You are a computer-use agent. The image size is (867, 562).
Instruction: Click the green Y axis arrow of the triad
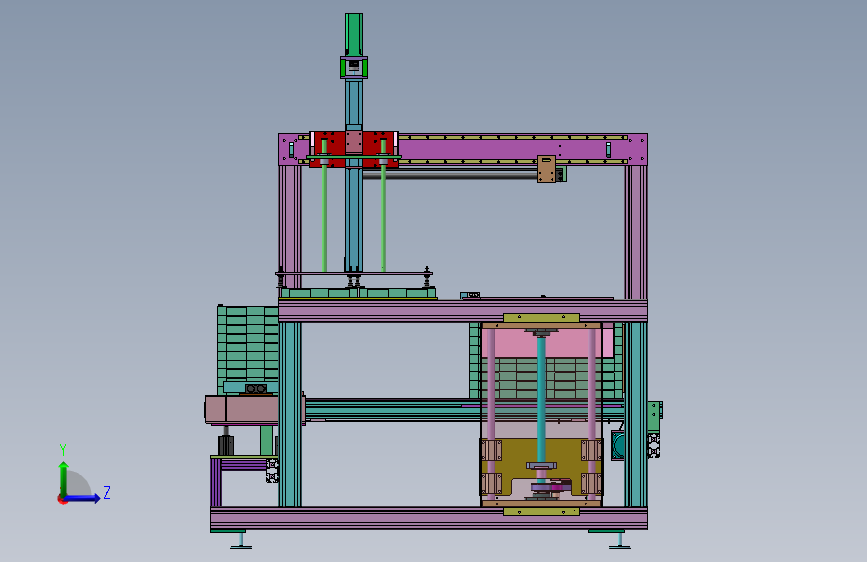pos(64,478)
